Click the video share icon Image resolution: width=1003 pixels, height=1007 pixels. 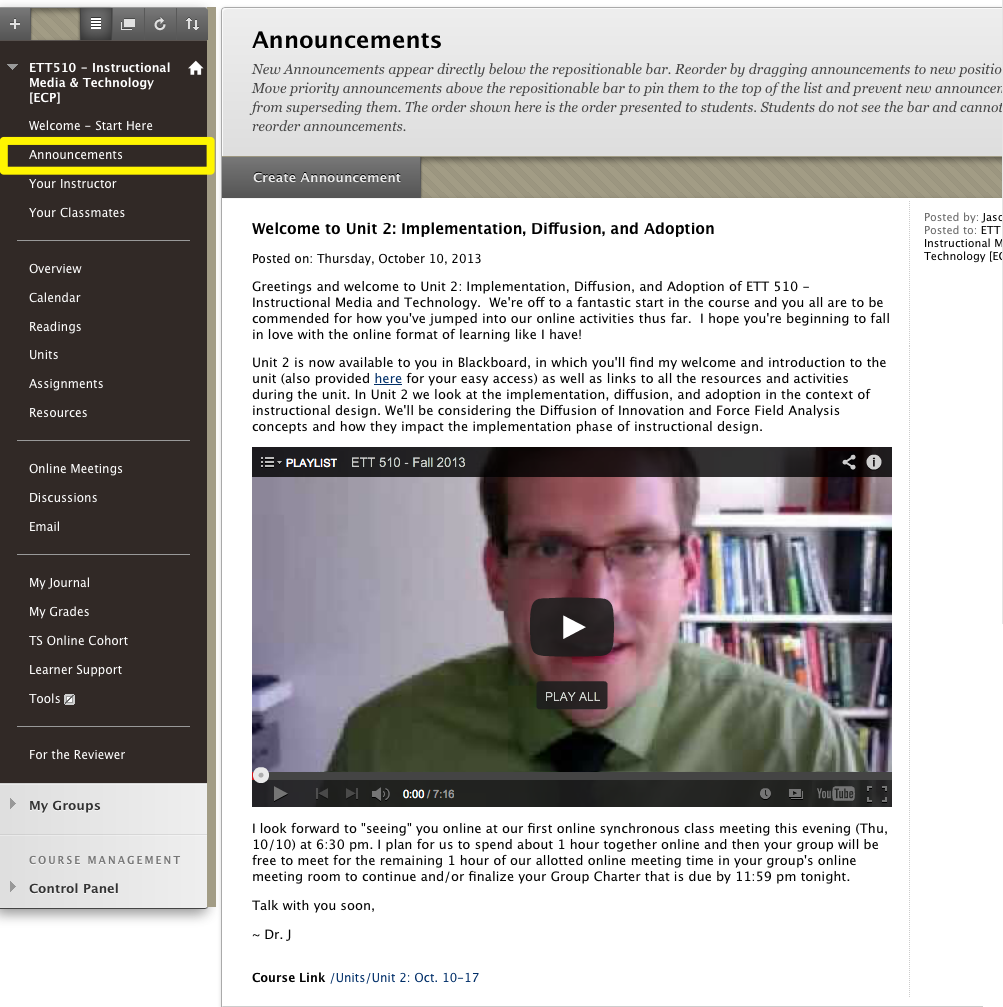point(849,462)
